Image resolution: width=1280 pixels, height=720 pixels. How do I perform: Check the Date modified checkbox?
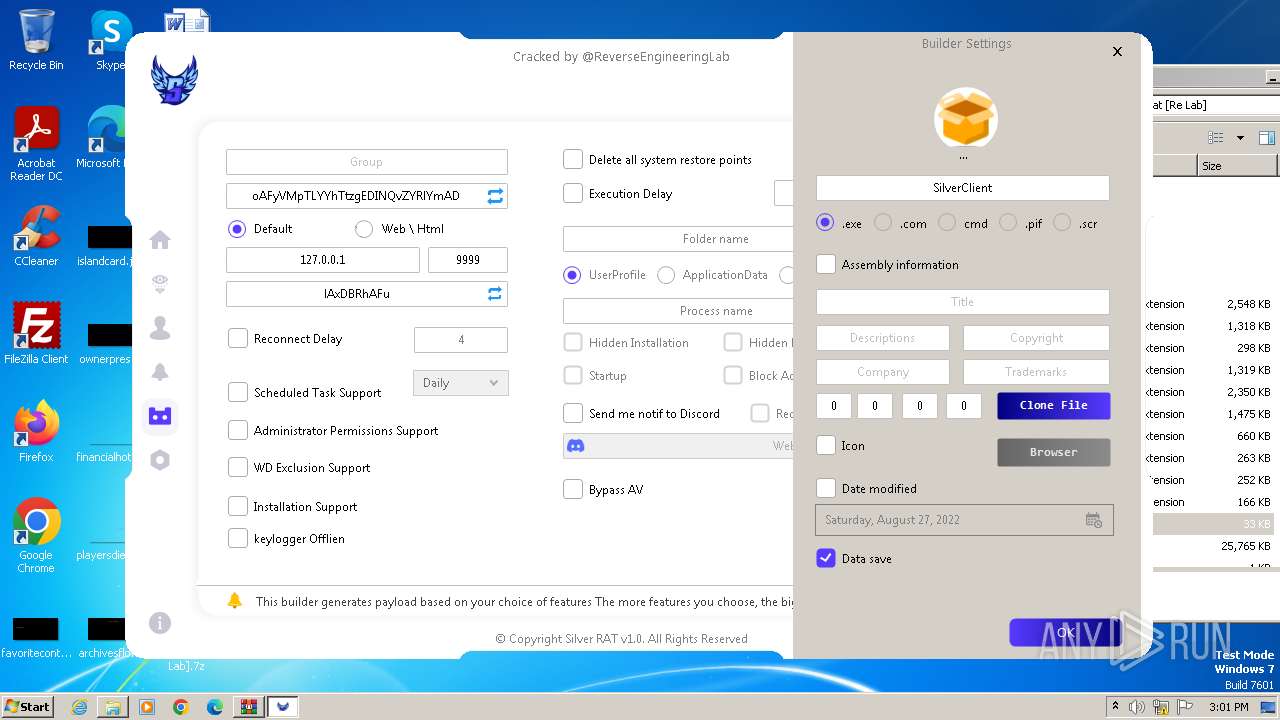click(x=826, y=488)
